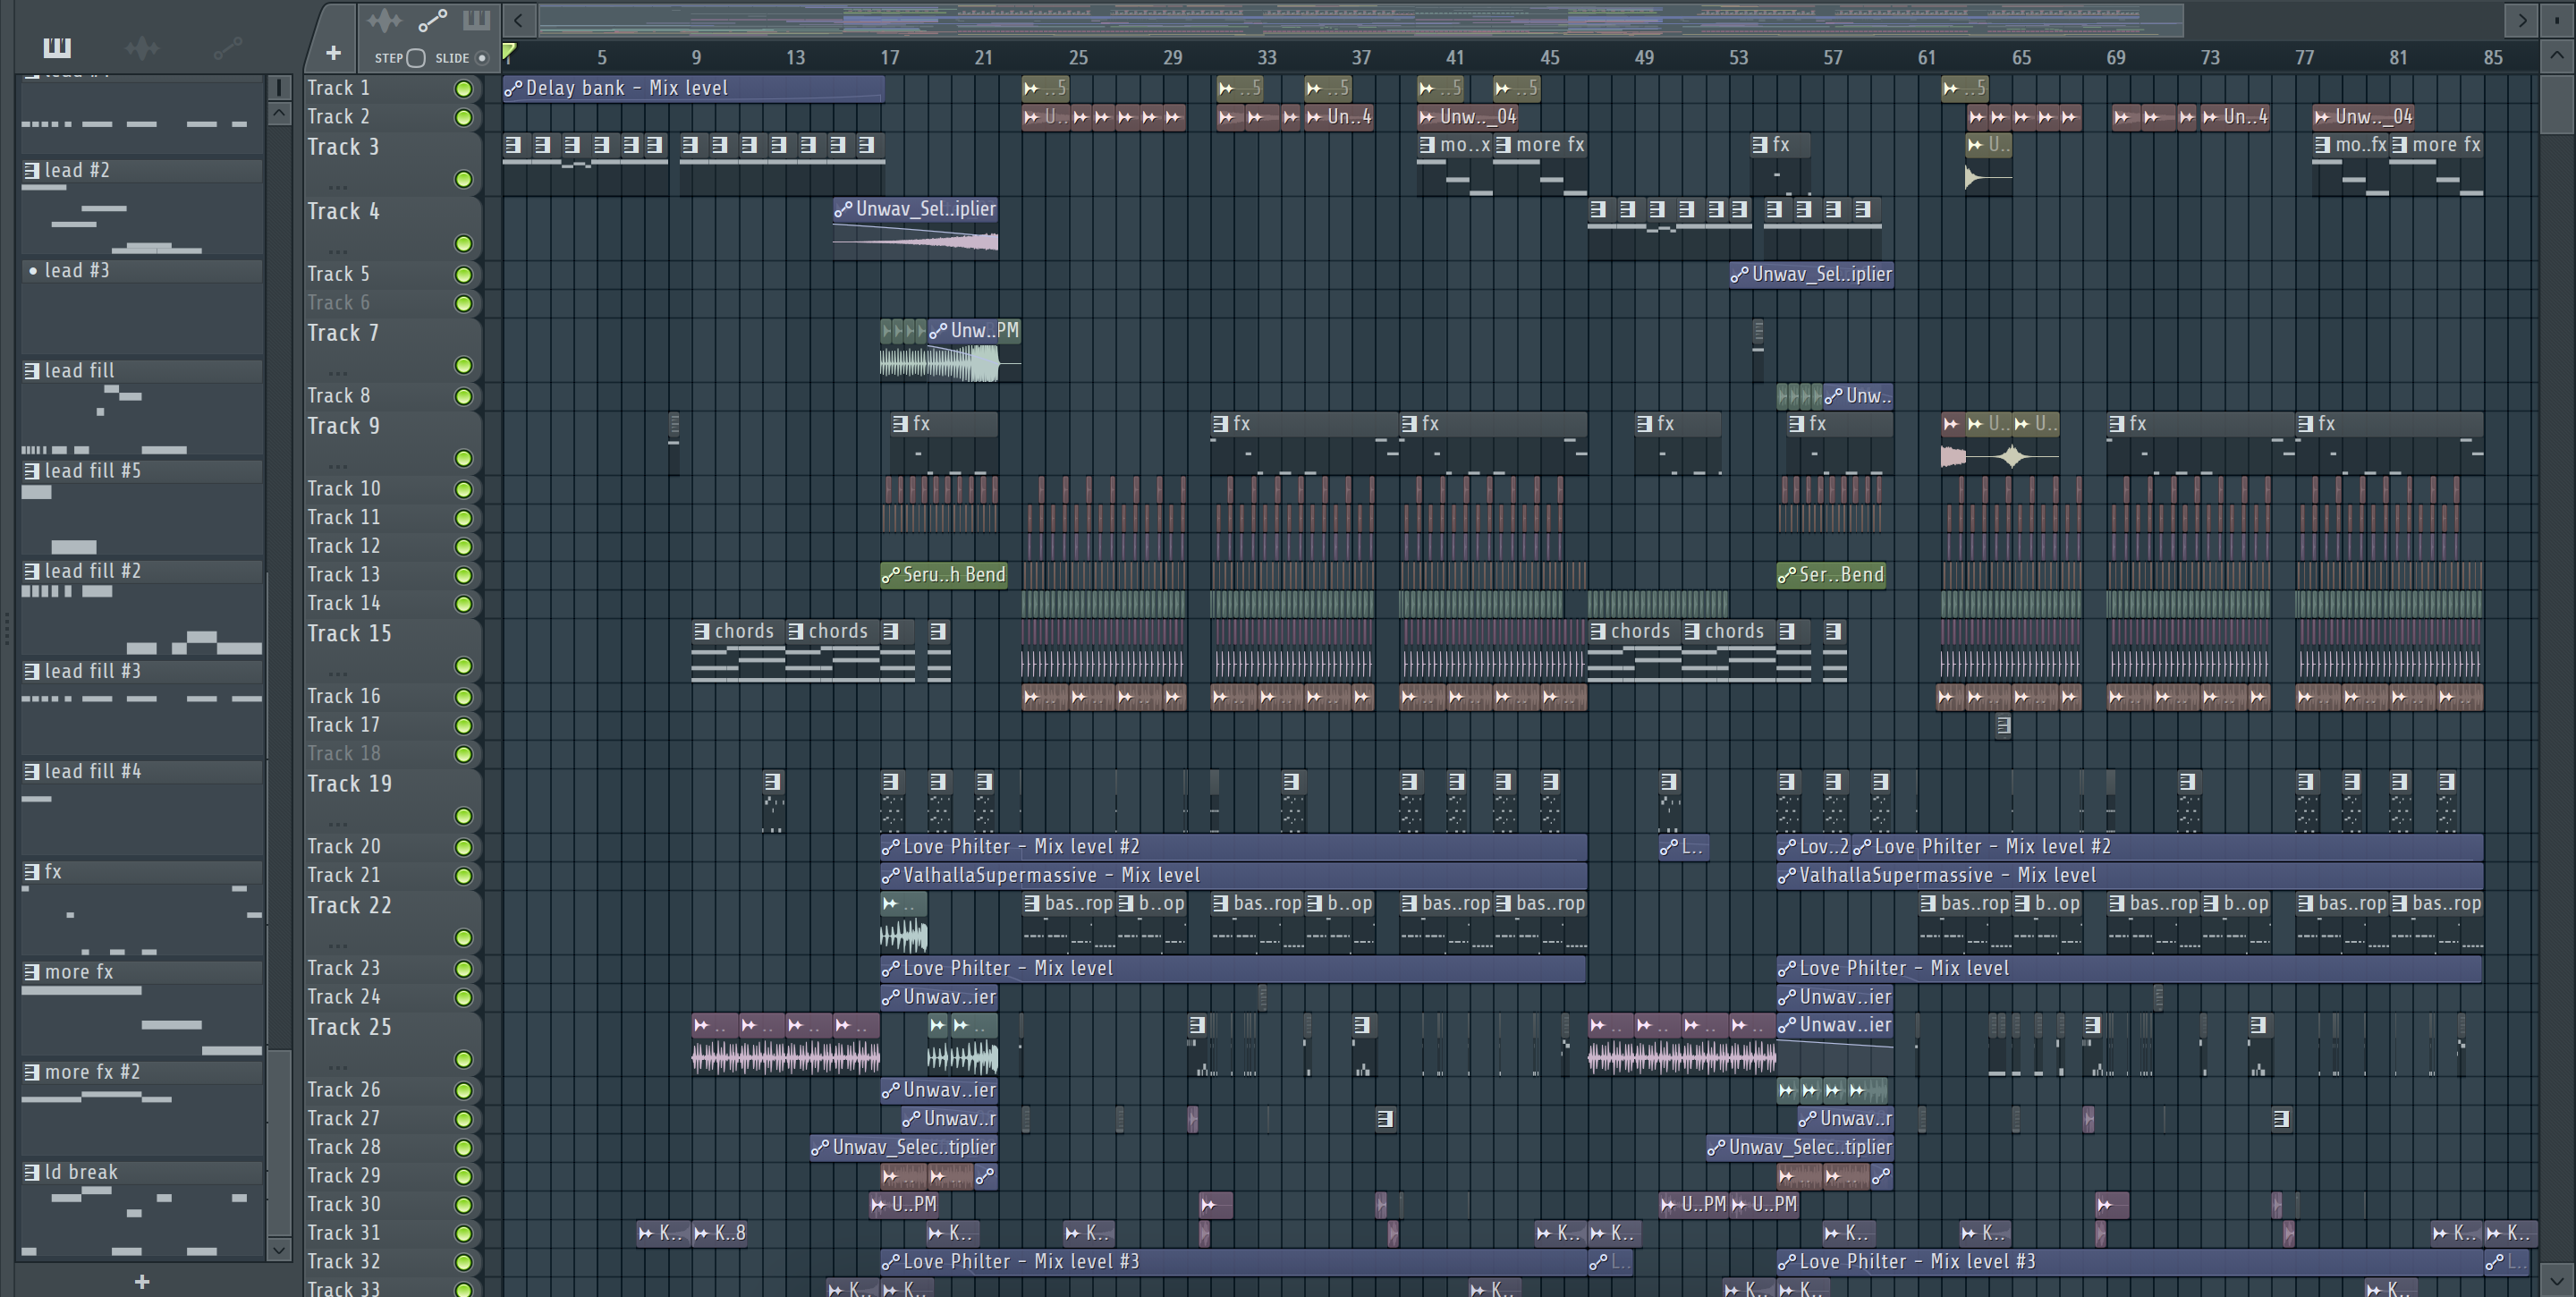
Task: Toggle the Track 10 mute LED
Action: pyautogui.click(x=463, y=490)
